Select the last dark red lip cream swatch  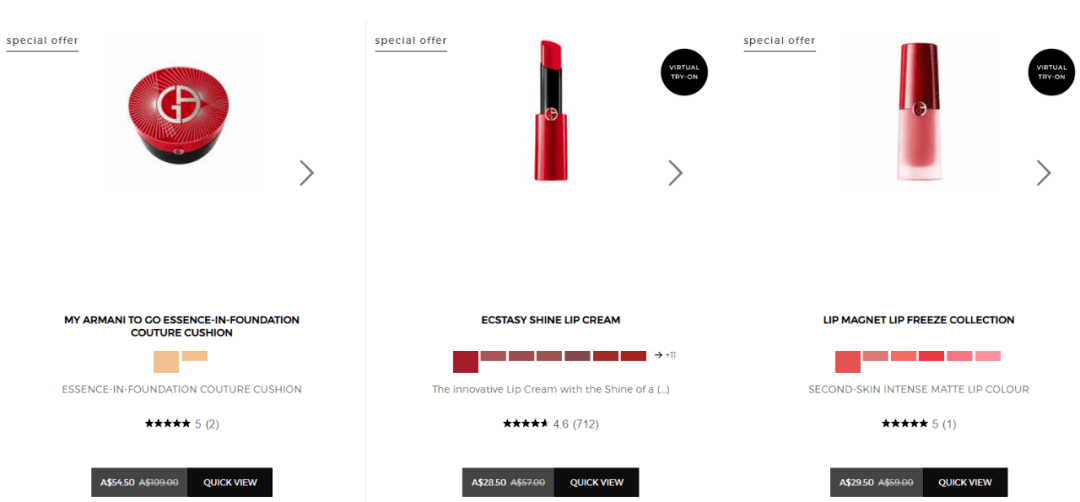pos(633,356)
